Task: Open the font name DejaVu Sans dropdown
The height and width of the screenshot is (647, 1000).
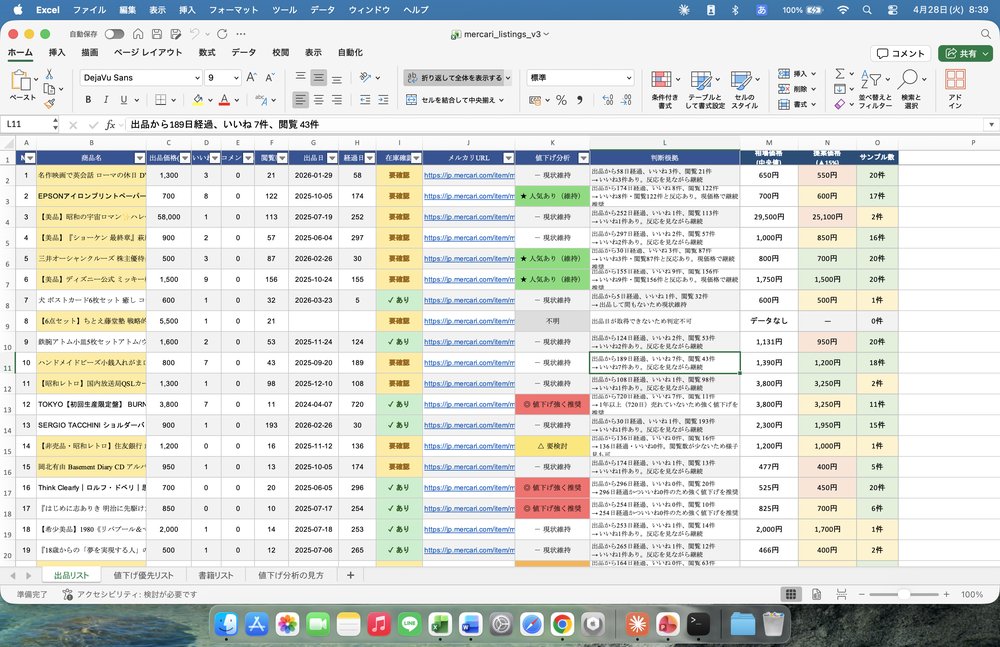Action: (x=197, y=78)
